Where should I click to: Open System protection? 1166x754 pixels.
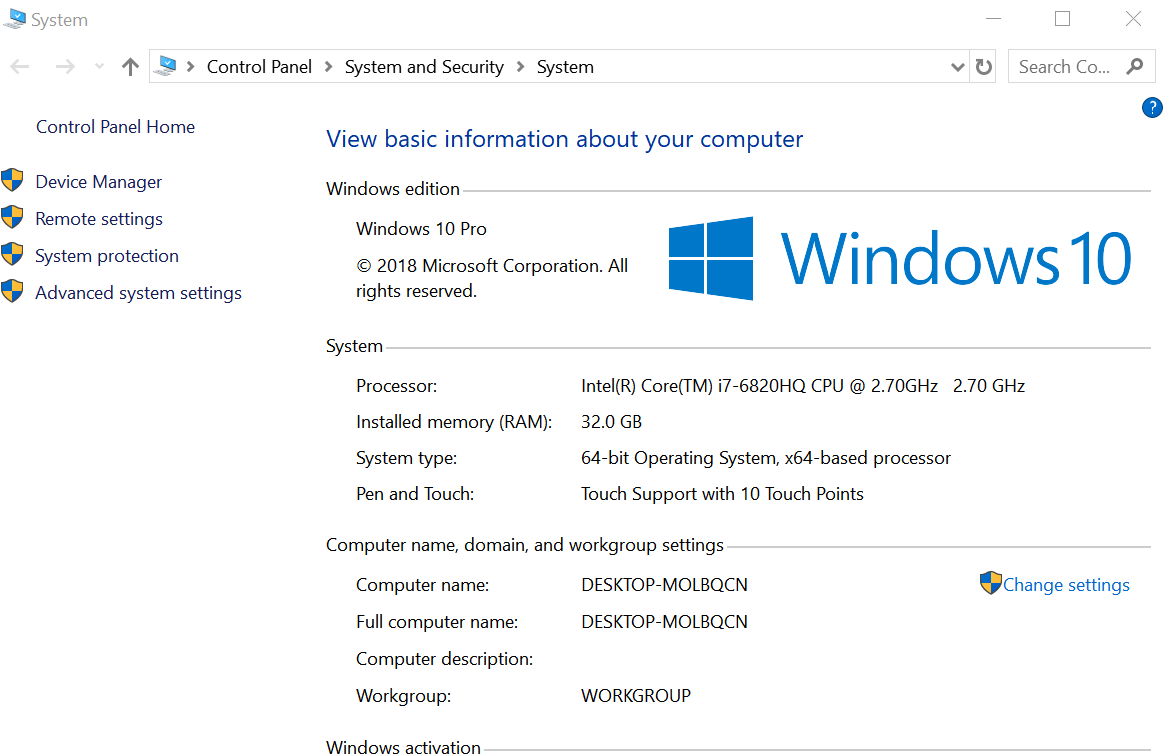(107, 256)
